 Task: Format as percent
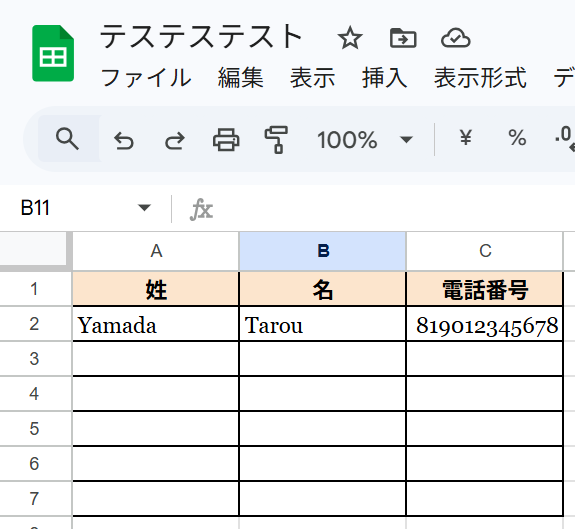517,138
